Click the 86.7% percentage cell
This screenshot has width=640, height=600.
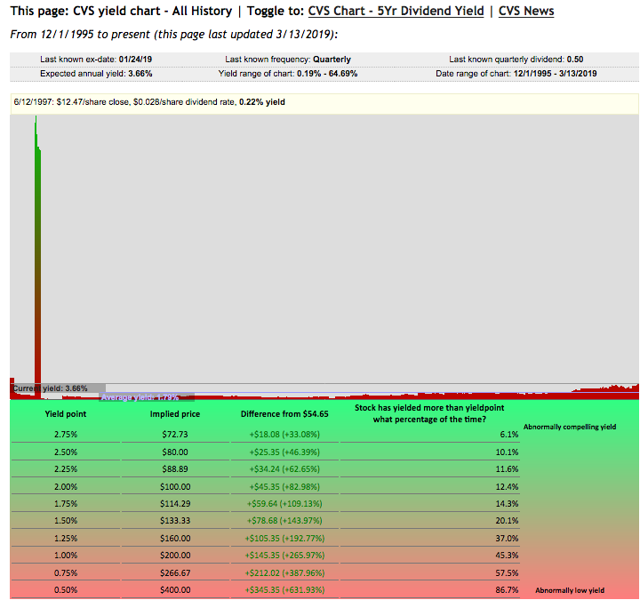[x=507, y=590]
